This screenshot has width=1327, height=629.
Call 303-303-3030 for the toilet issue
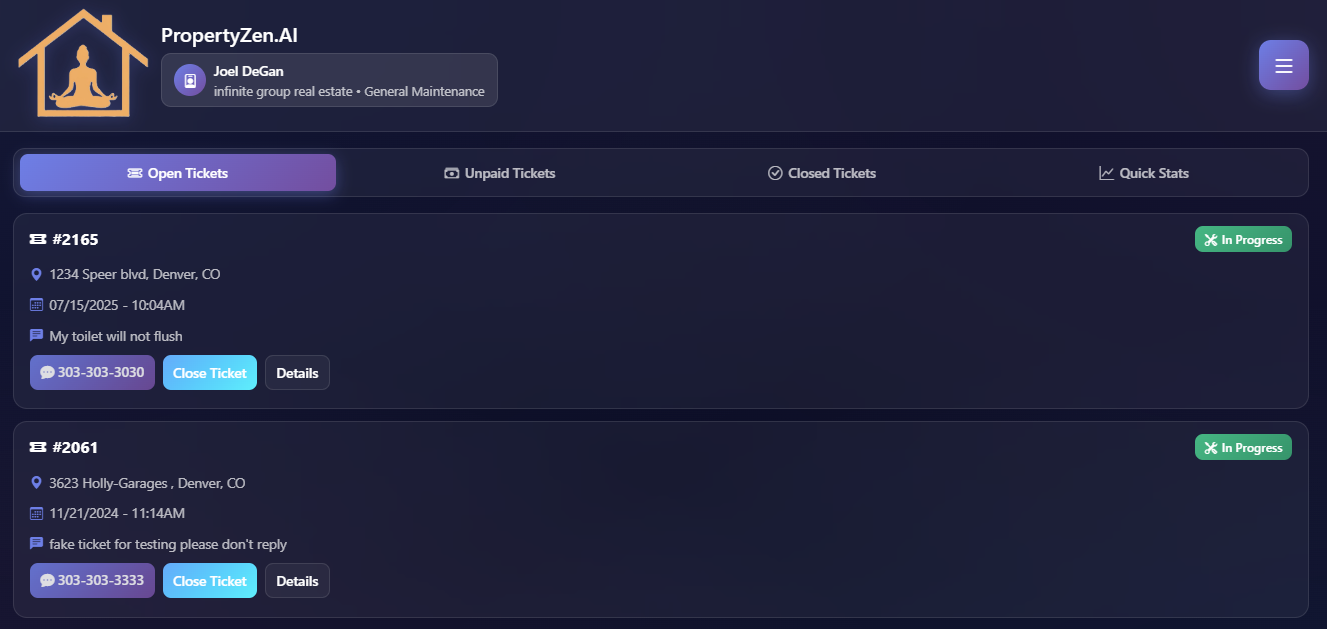pyautogui.click(x=92, y=372)
